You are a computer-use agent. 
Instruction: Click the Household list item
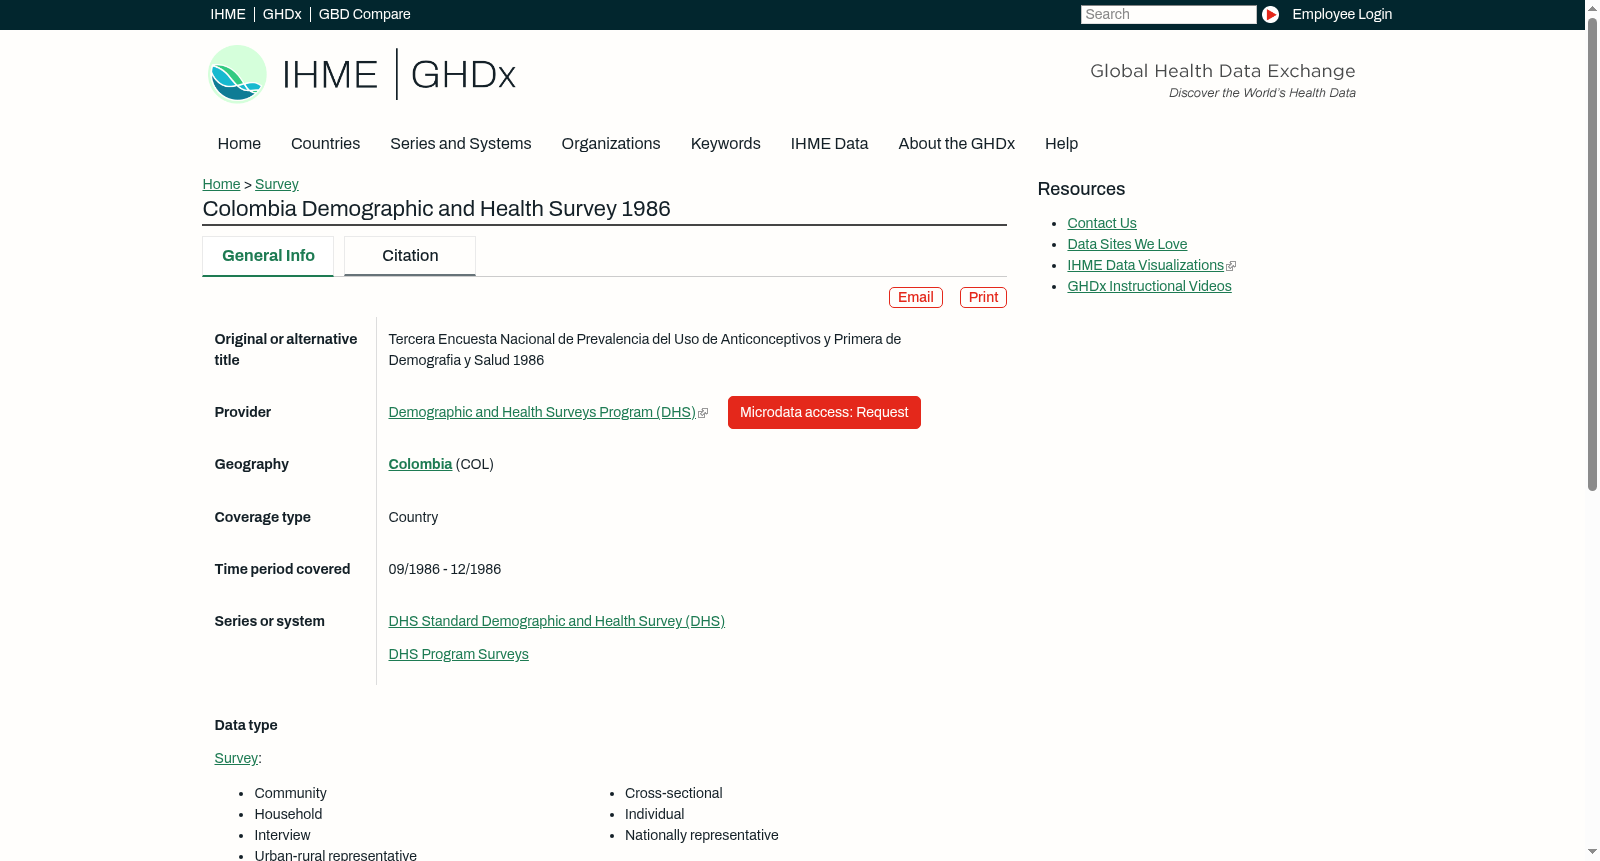[288, 814]
